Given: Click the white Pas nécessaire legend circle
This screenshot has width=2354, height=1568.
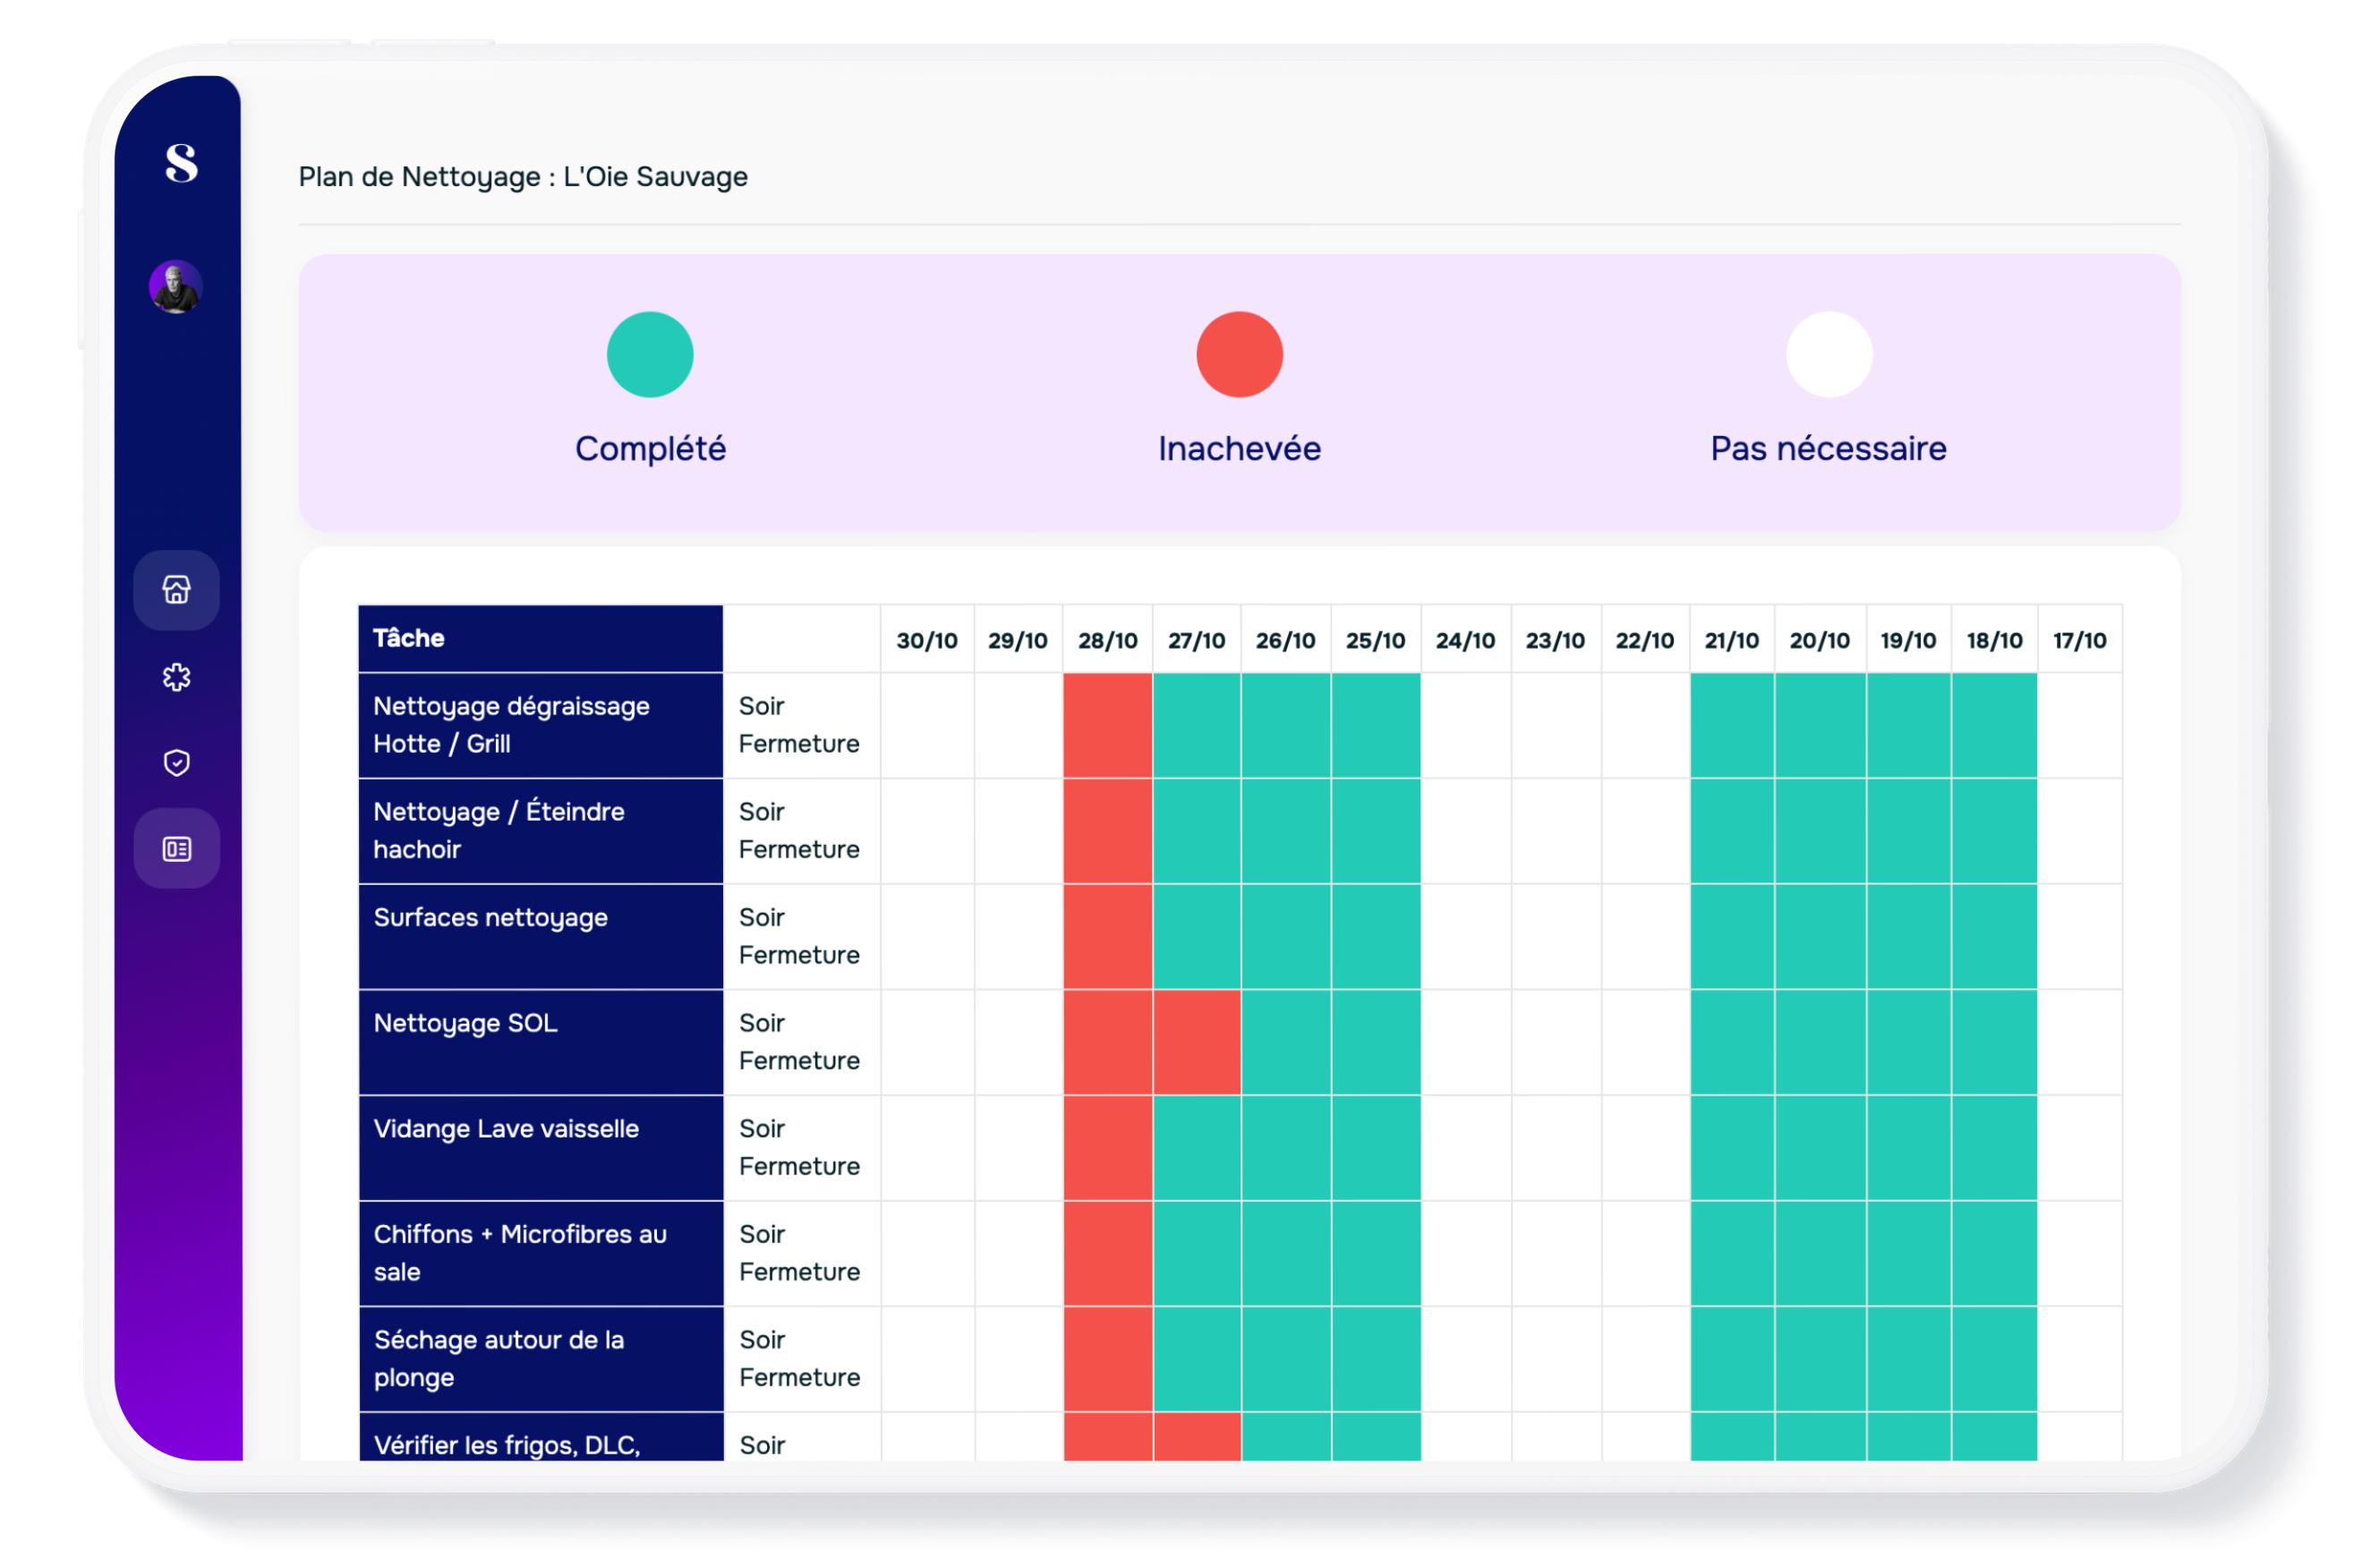Looking at the screenshot, I should tap(1828, 355).
